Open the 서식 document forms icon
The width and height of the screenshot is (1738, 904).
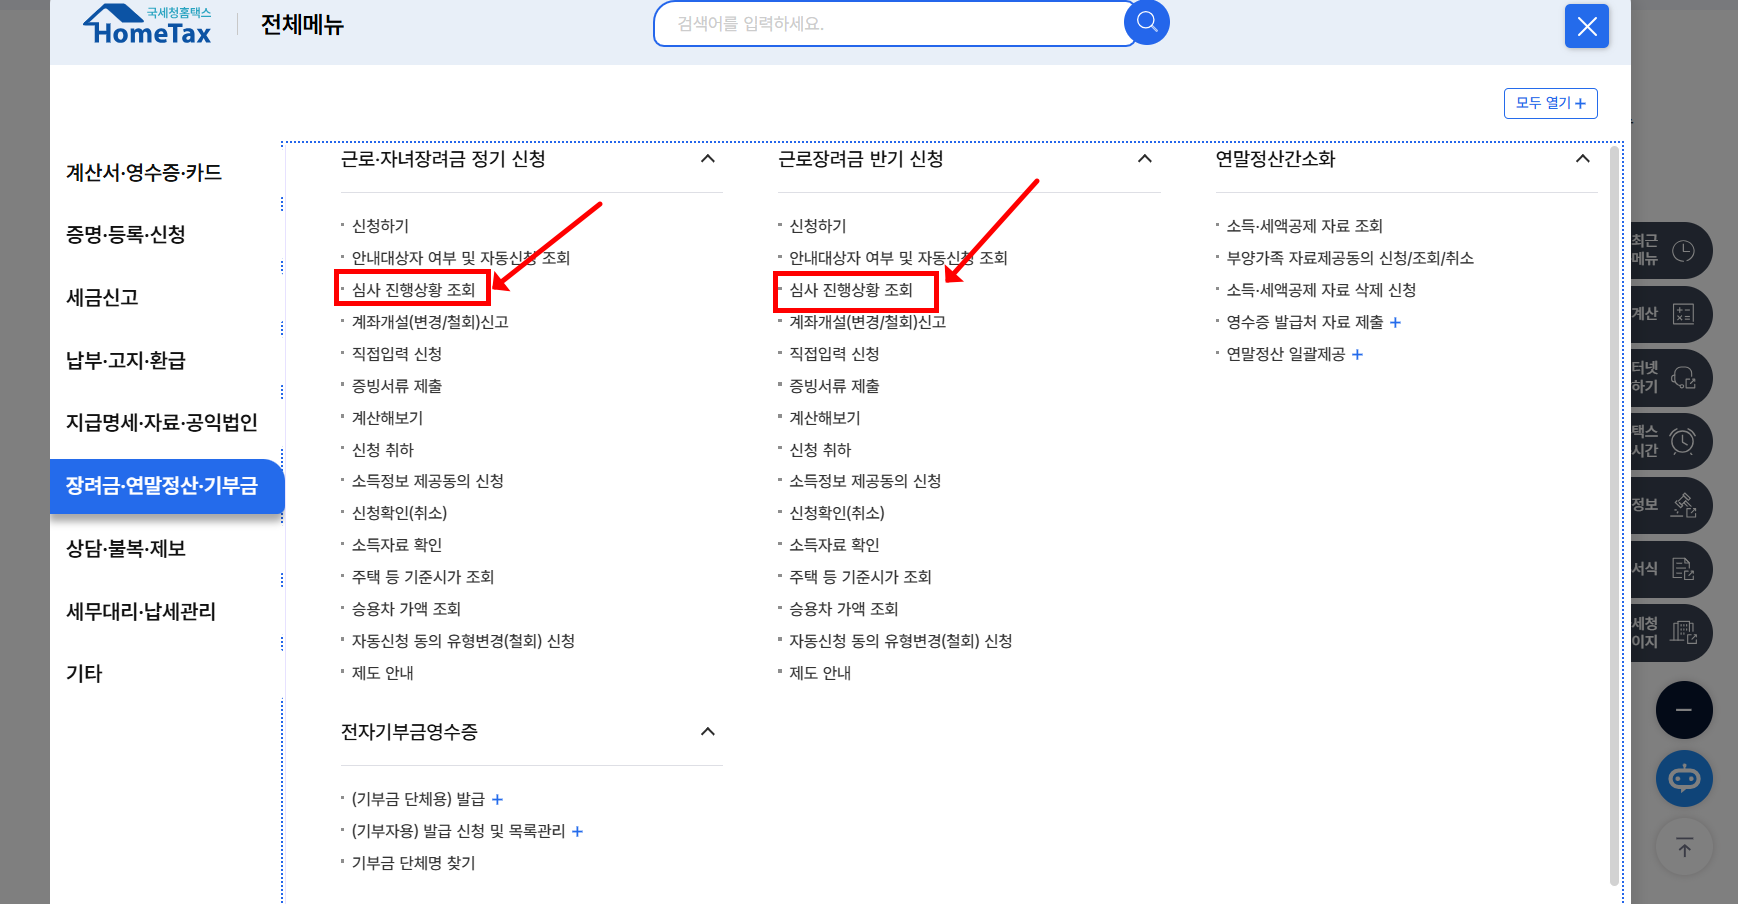point(1683,569)
